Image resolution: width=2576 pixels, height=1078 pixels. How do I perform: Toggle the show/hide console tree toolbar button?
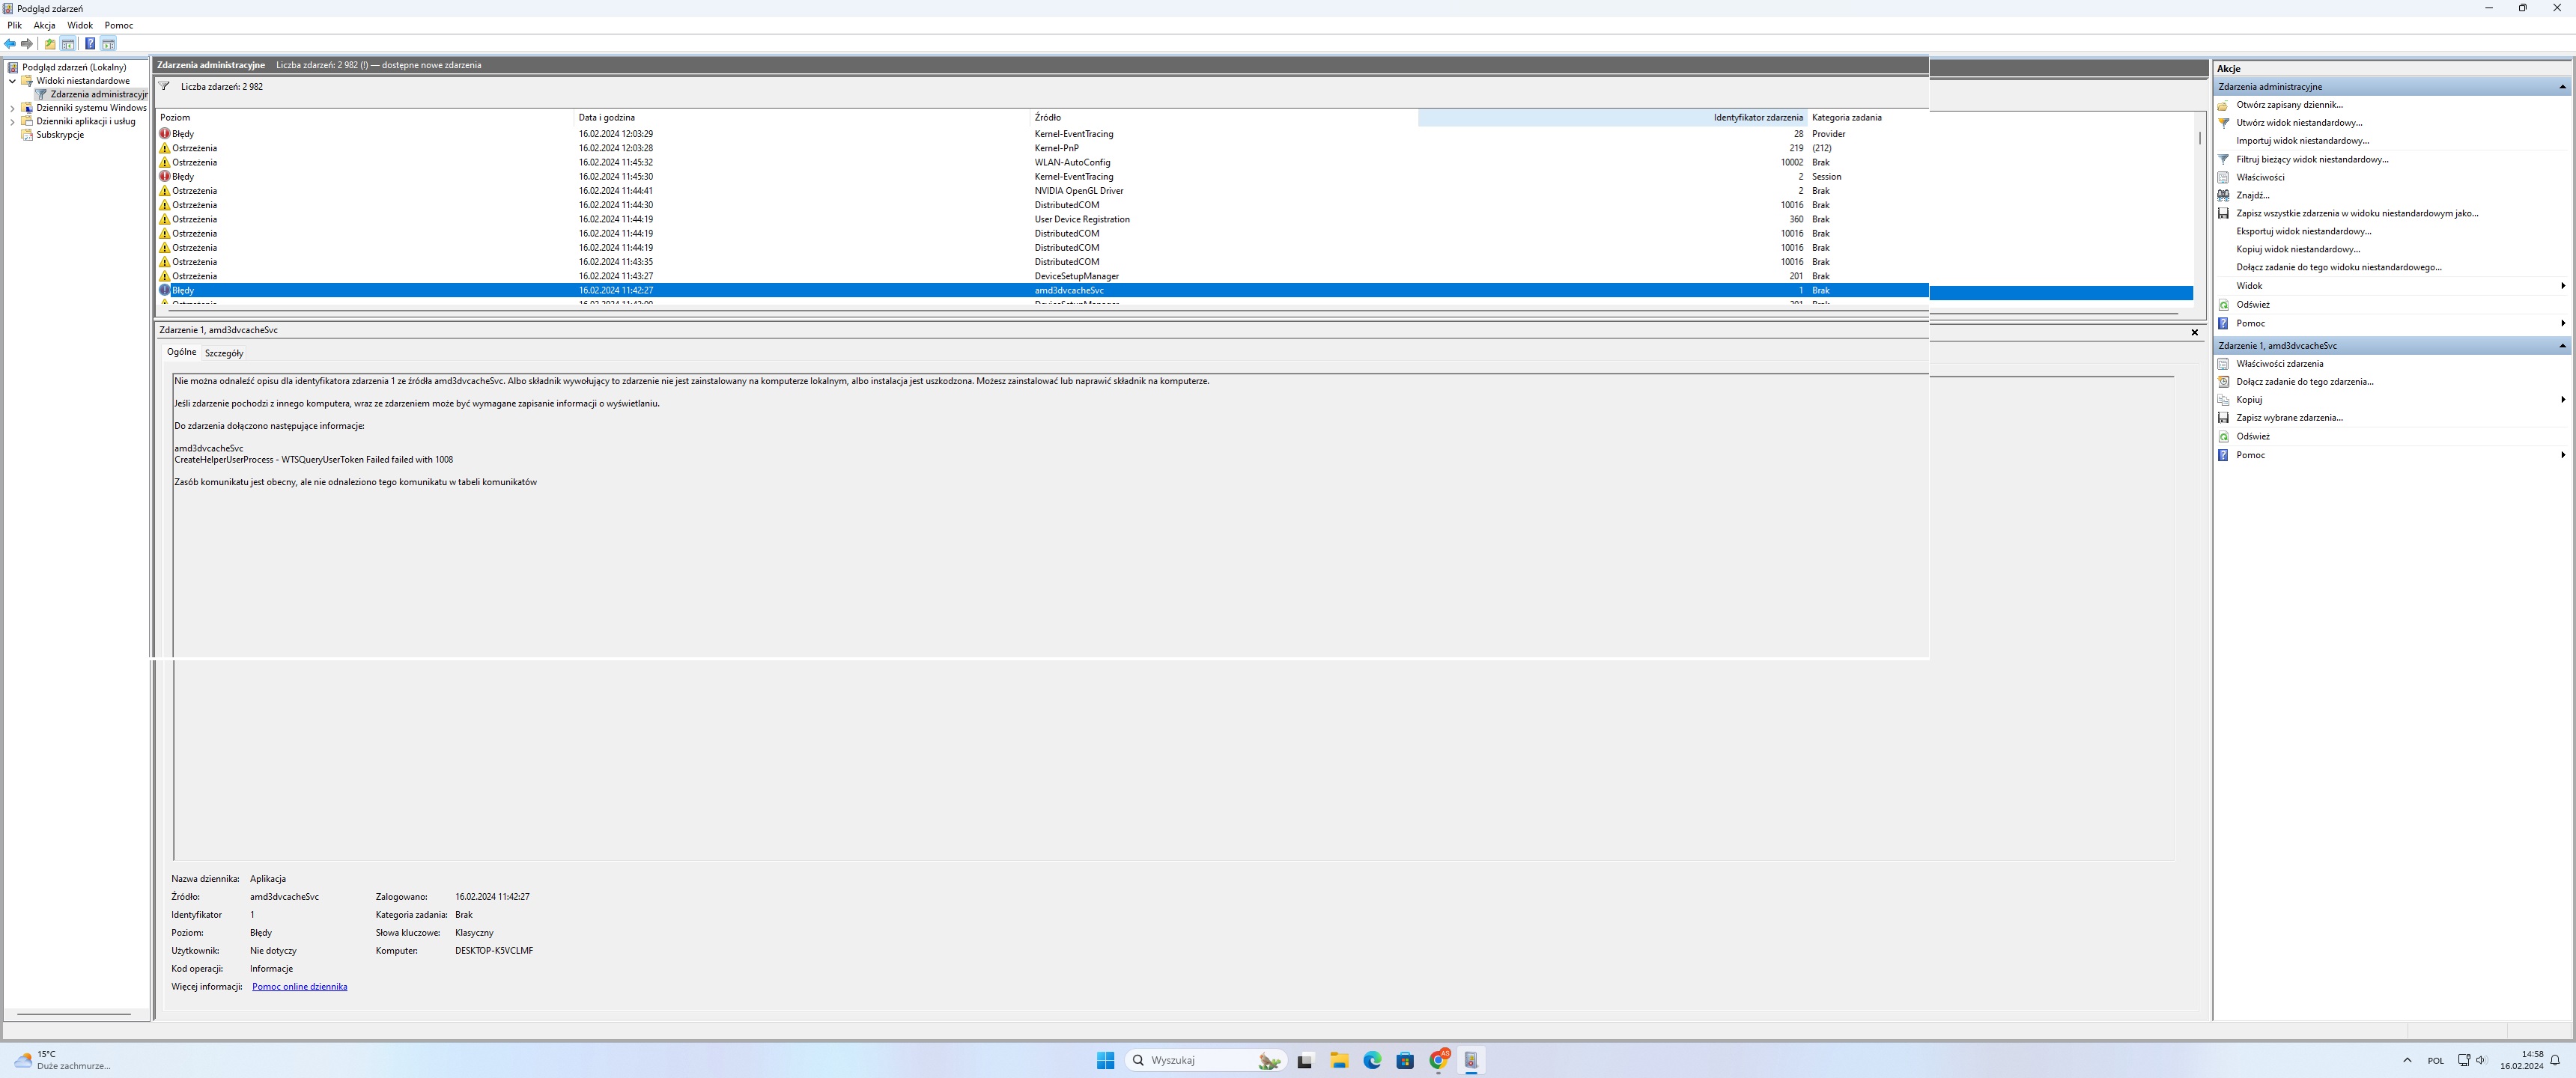tap(68, 44)
